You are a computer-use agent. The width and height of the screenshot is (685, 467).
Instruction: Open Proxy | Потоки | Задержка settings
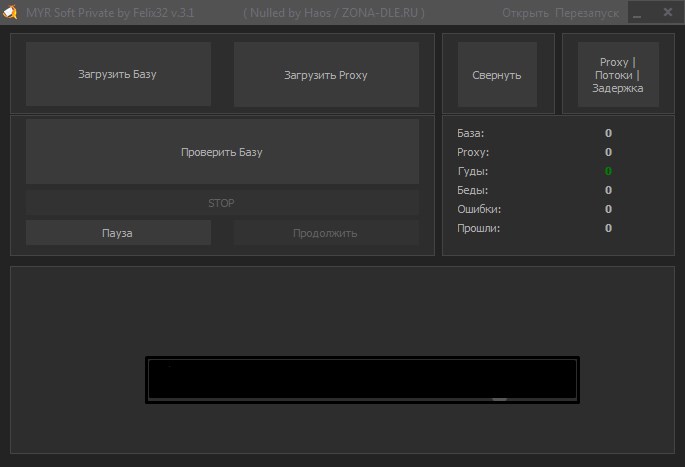coord(618,75)
